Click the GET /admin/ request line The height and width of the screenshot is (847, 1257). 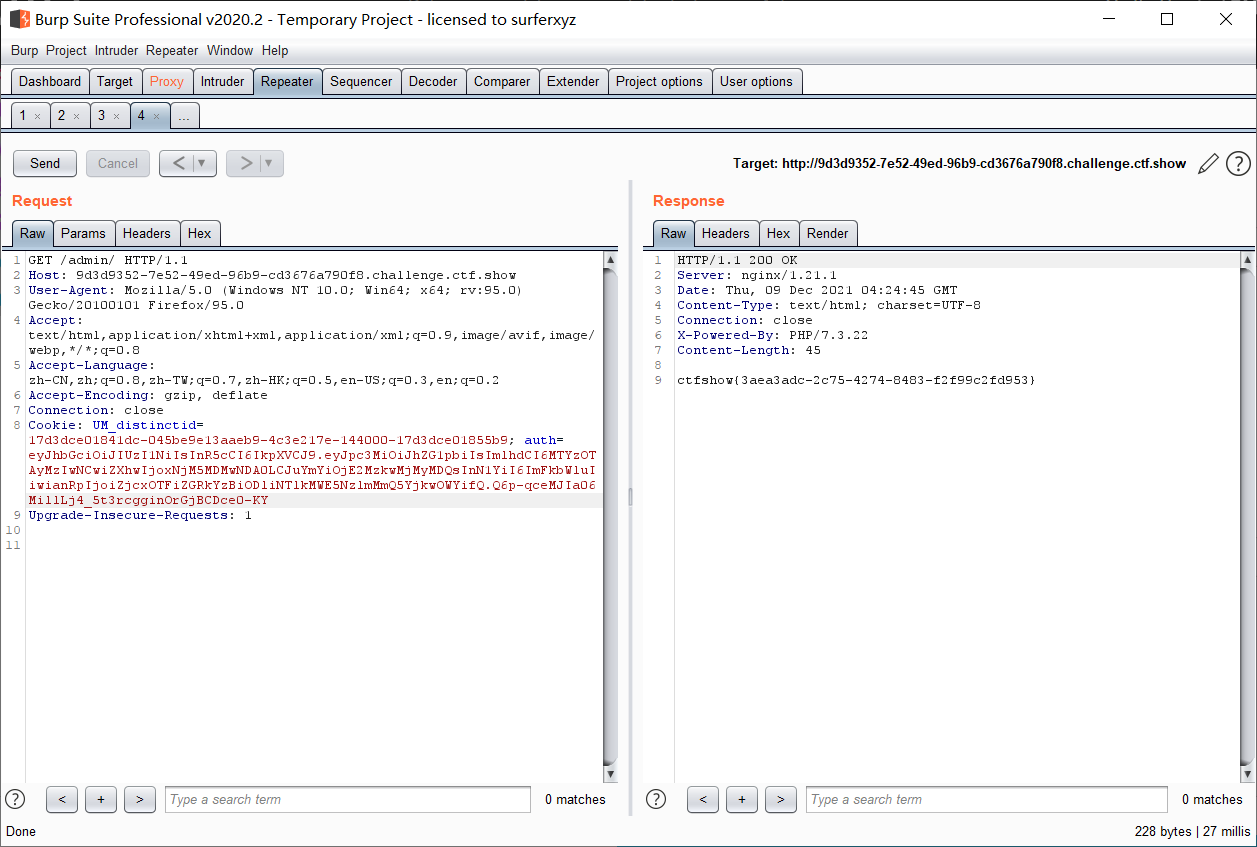coord(108,260)
